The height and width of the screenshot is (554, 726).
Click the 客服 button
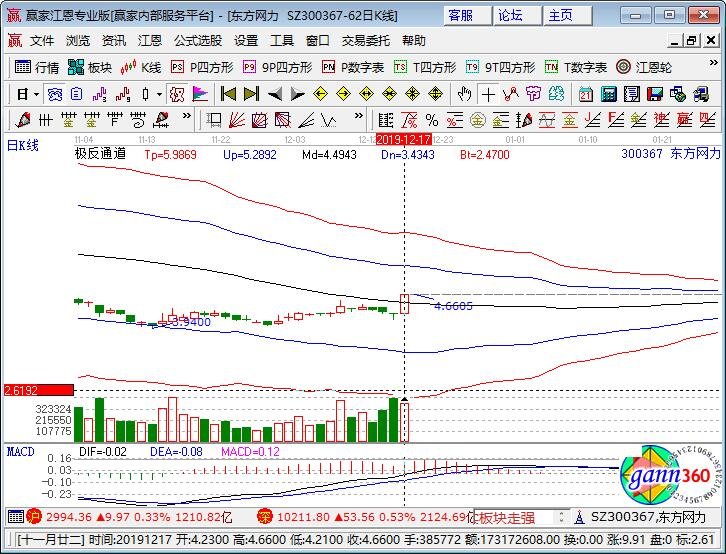point(468,16)
